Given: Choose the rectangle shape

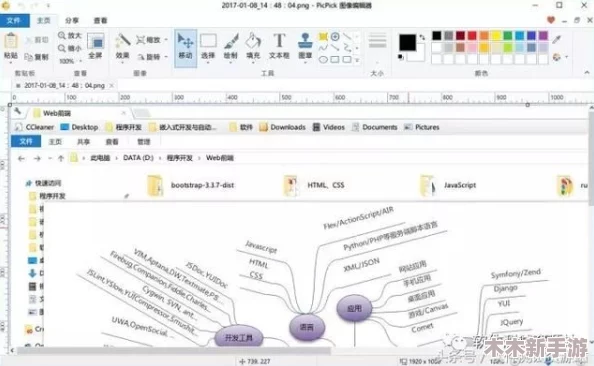Looking at the screenshot, I should 335,59.
